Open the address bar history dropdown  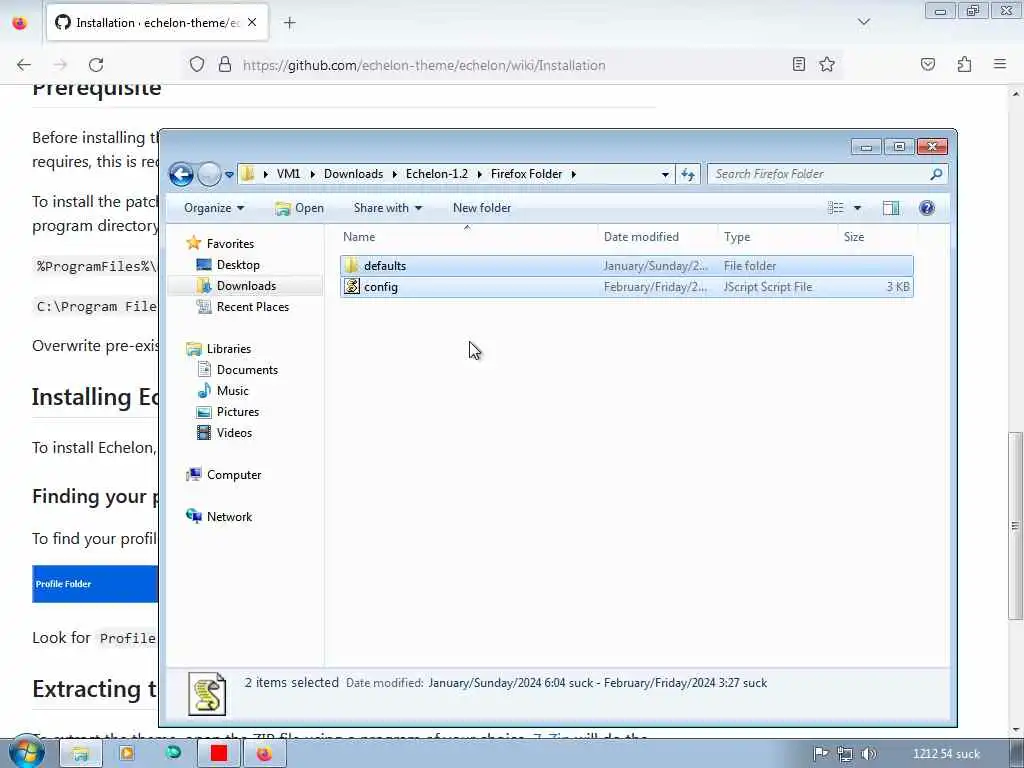coord(665,174)
